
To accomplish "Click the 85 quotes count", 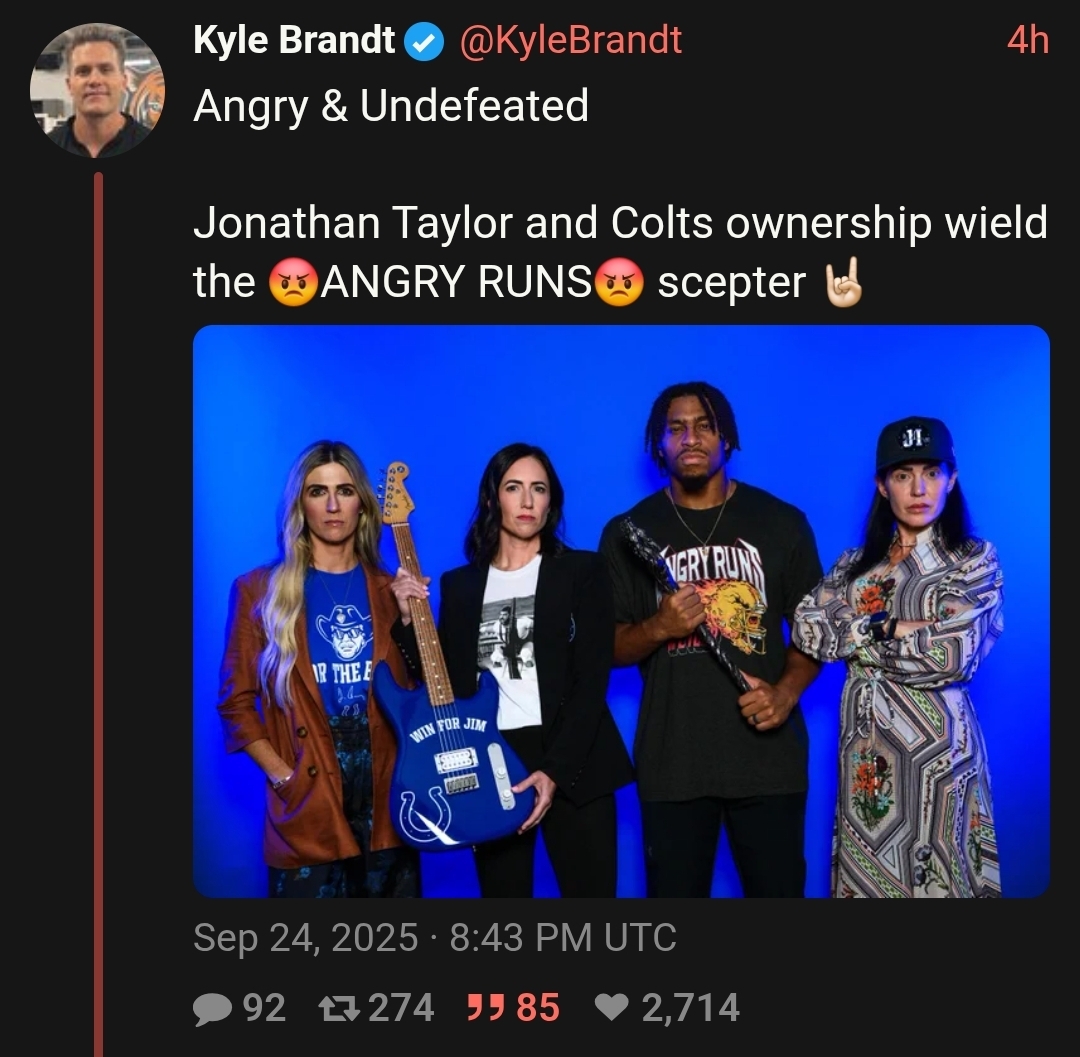I will pyautogui.click(x=538, y=1008).
